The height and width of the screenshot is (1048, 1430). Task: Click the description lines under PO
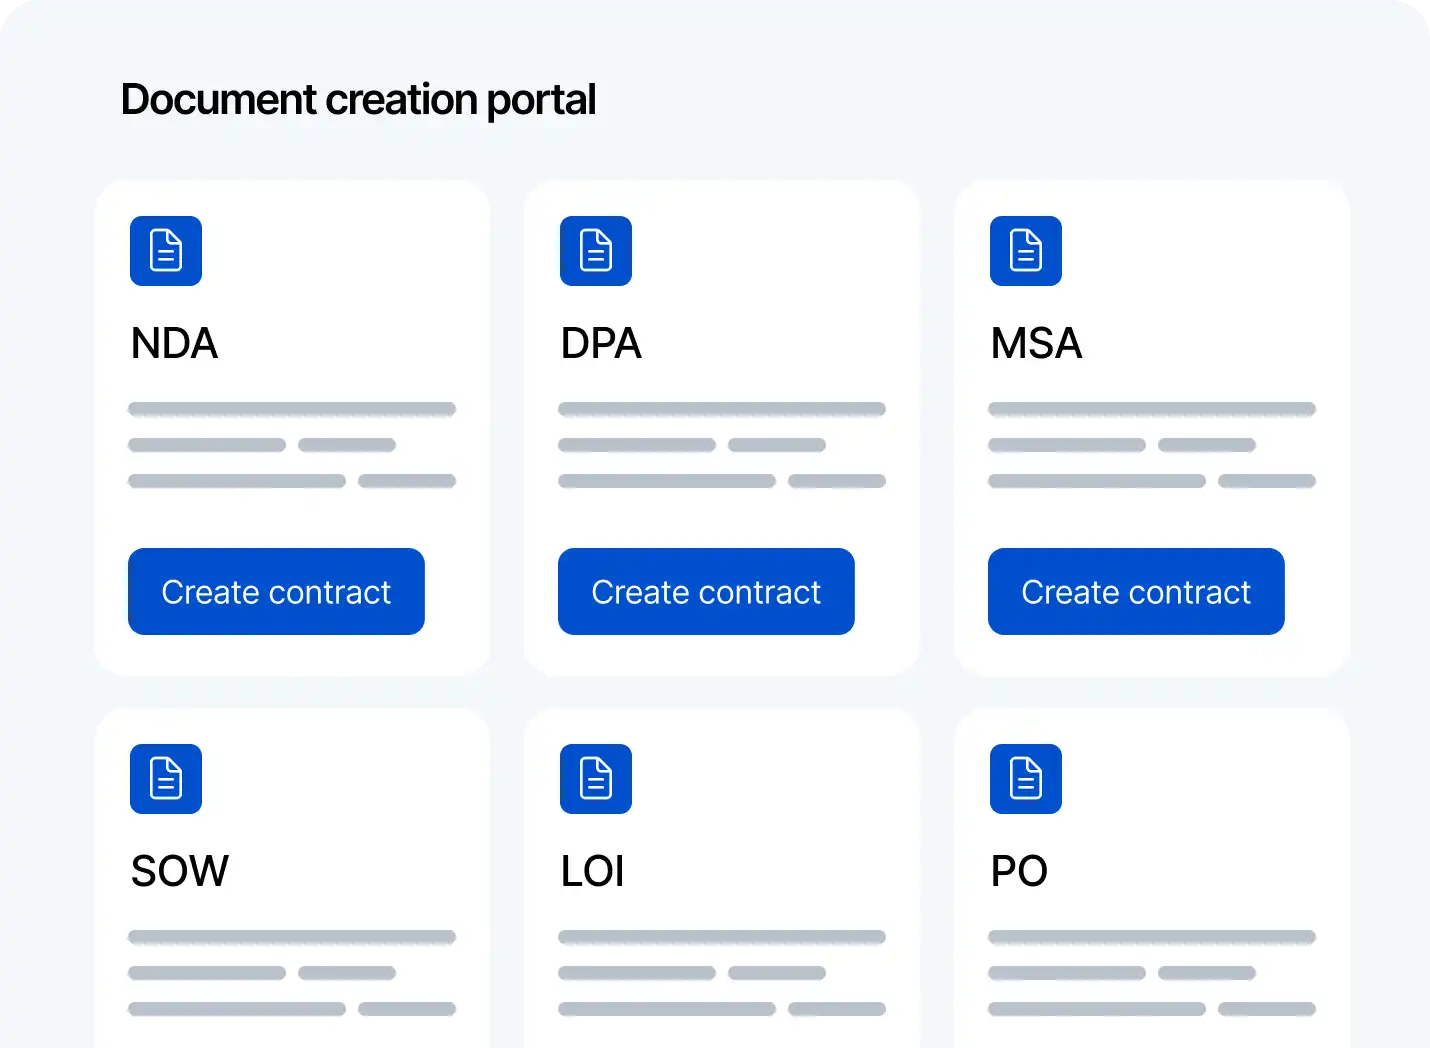click(x=1152, y=973)
